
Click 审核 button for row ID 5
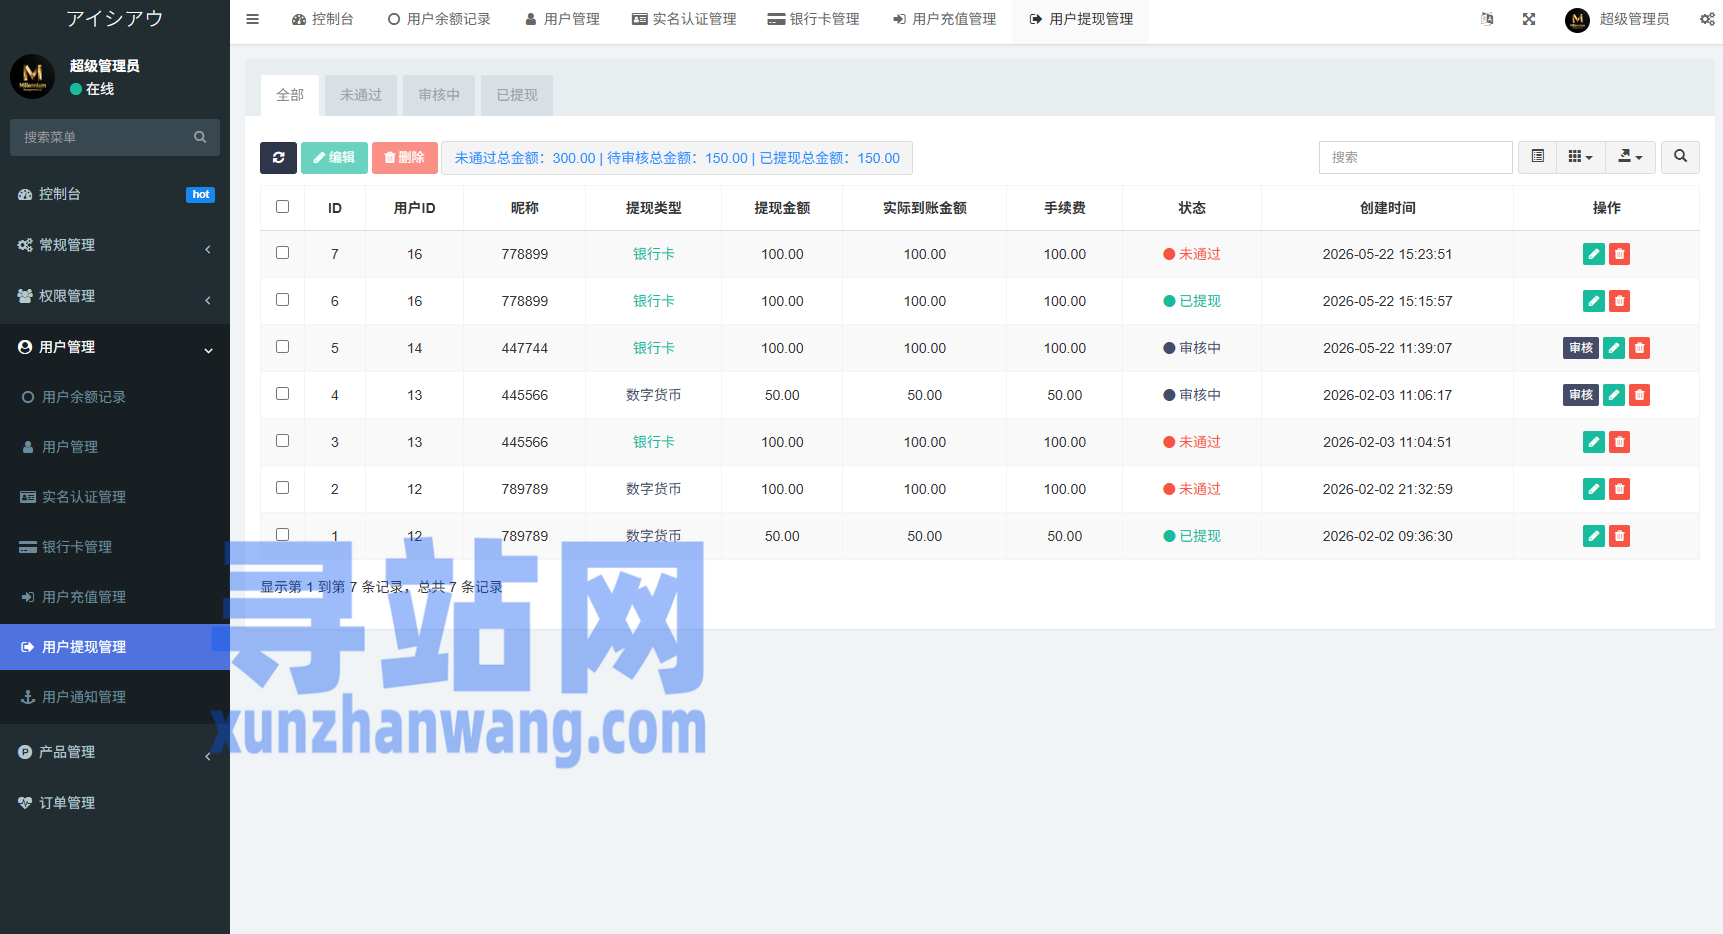1581,348
